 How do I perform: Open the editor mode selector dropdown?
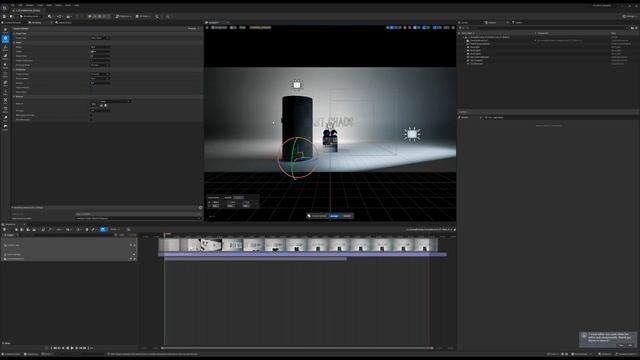tap(30, 16)
